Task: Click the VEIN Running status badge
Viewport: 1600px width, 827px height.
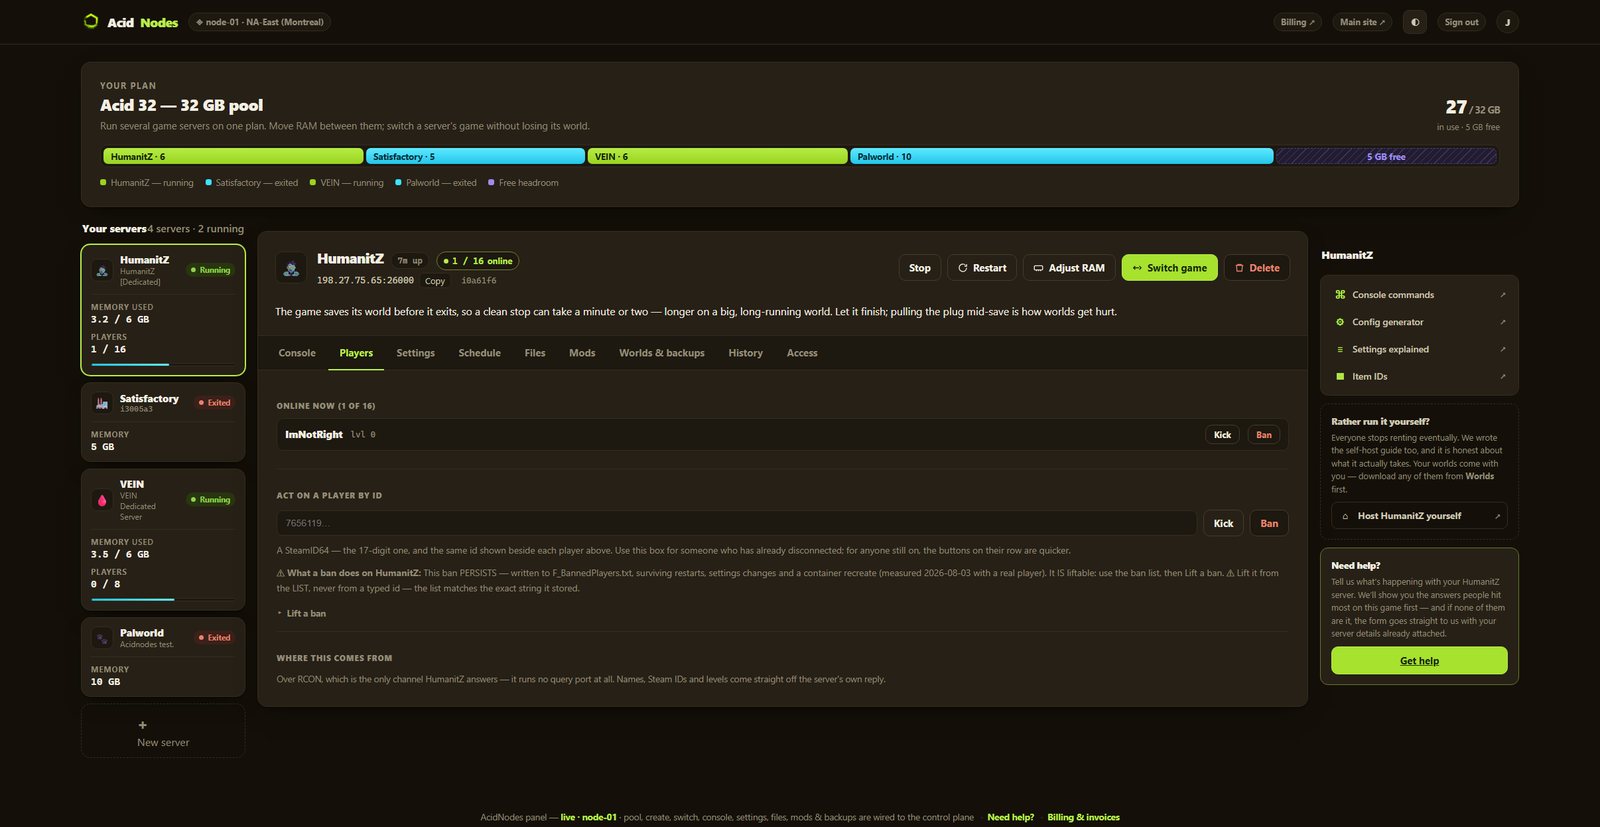Action: [211, 500]
